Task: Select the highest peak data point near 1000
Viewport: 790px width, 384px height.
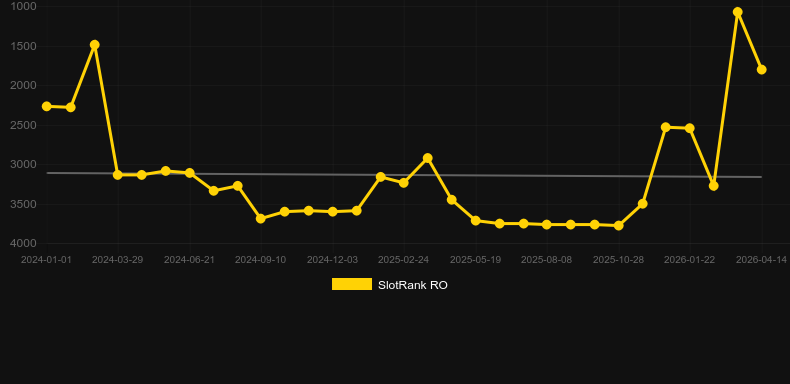Action: point(738,12)
